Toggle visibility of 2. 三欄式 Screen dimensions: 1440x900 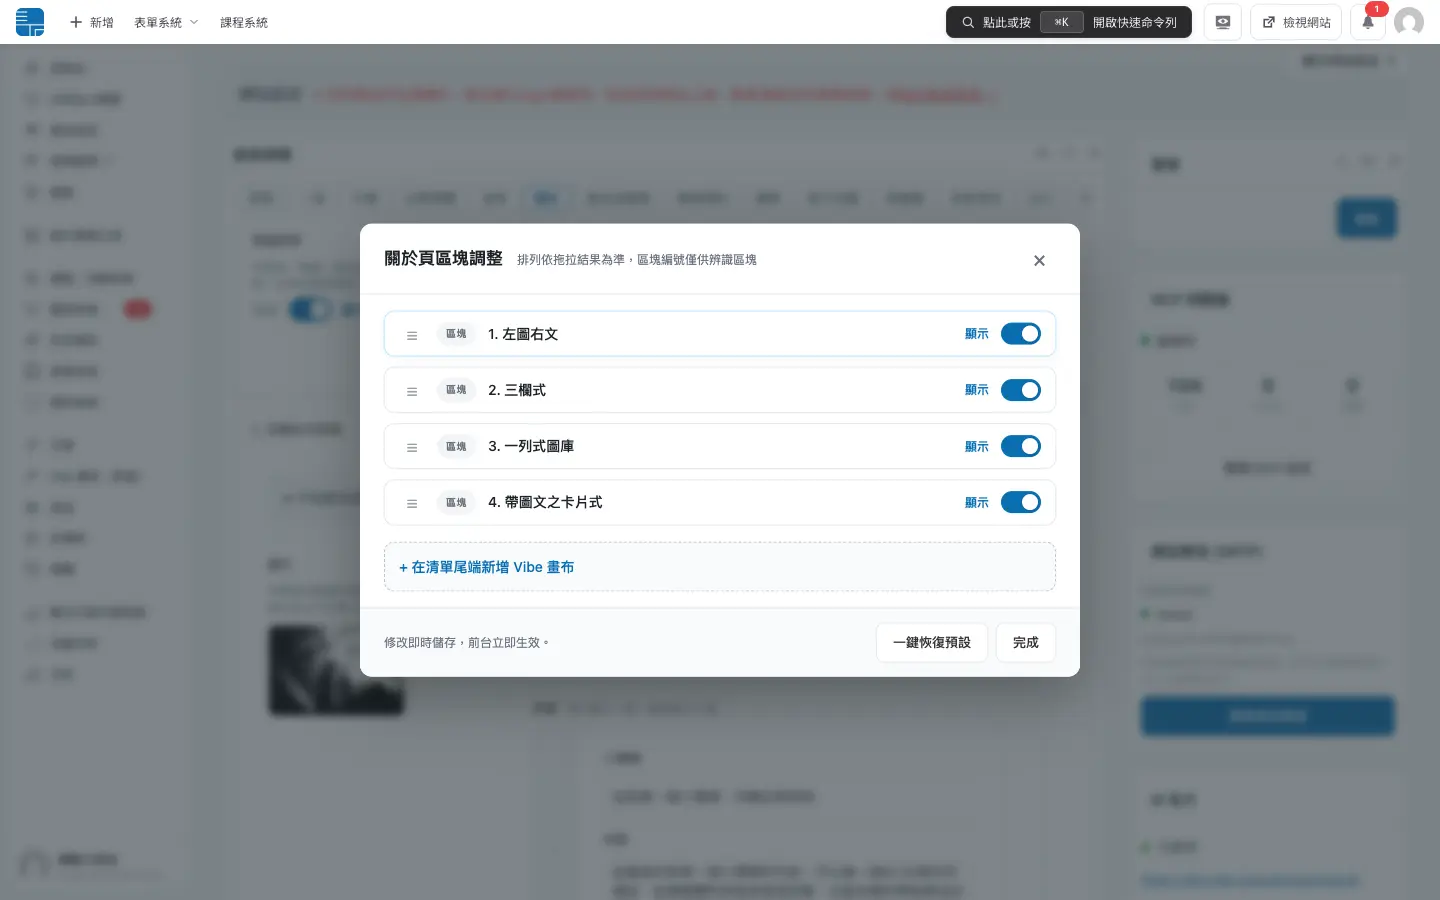click(x=1021, y=390)
